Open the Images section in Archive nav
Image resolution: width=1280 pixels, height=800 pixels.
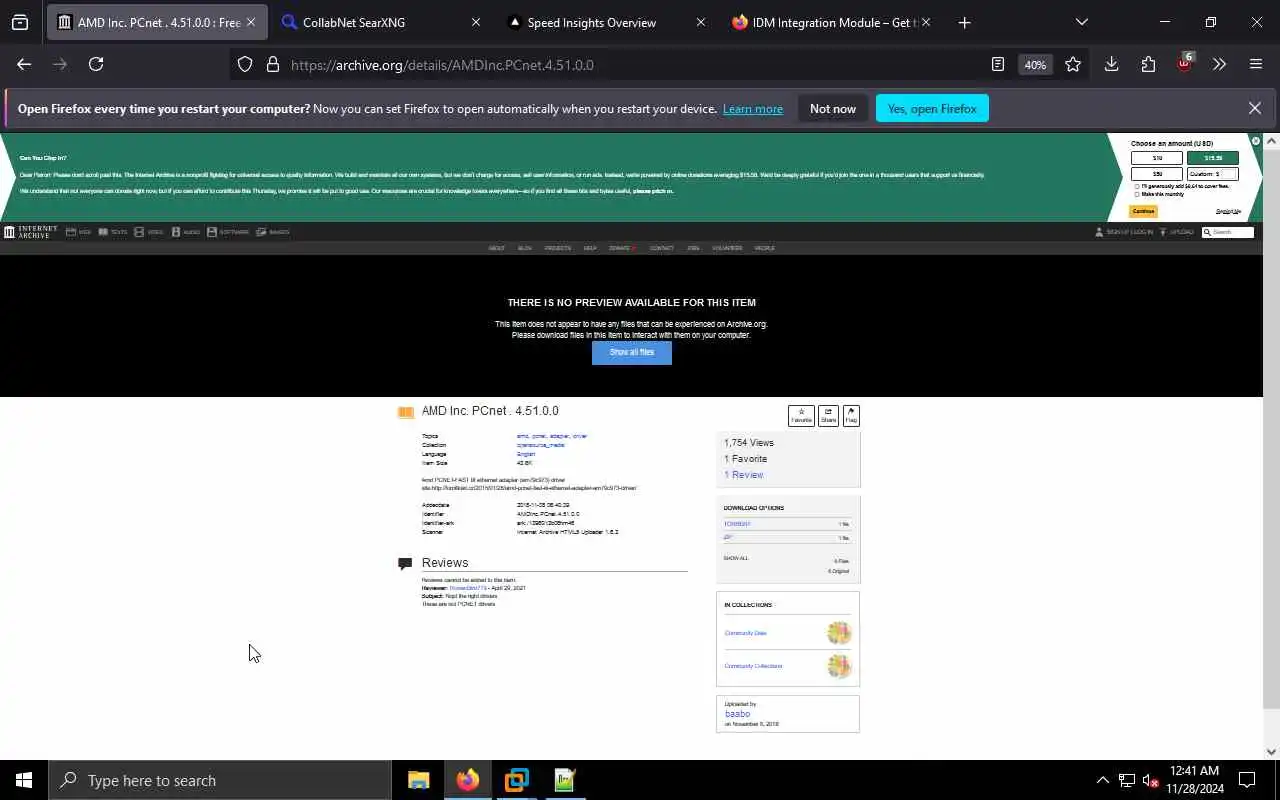click(x=273, y=232)
